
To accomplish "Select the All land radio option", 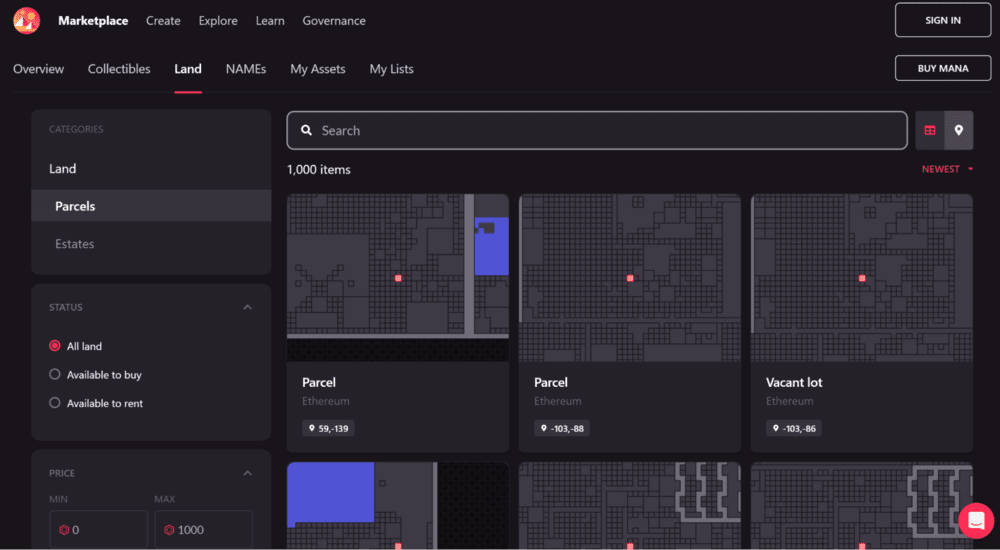I will pos(55,346).
